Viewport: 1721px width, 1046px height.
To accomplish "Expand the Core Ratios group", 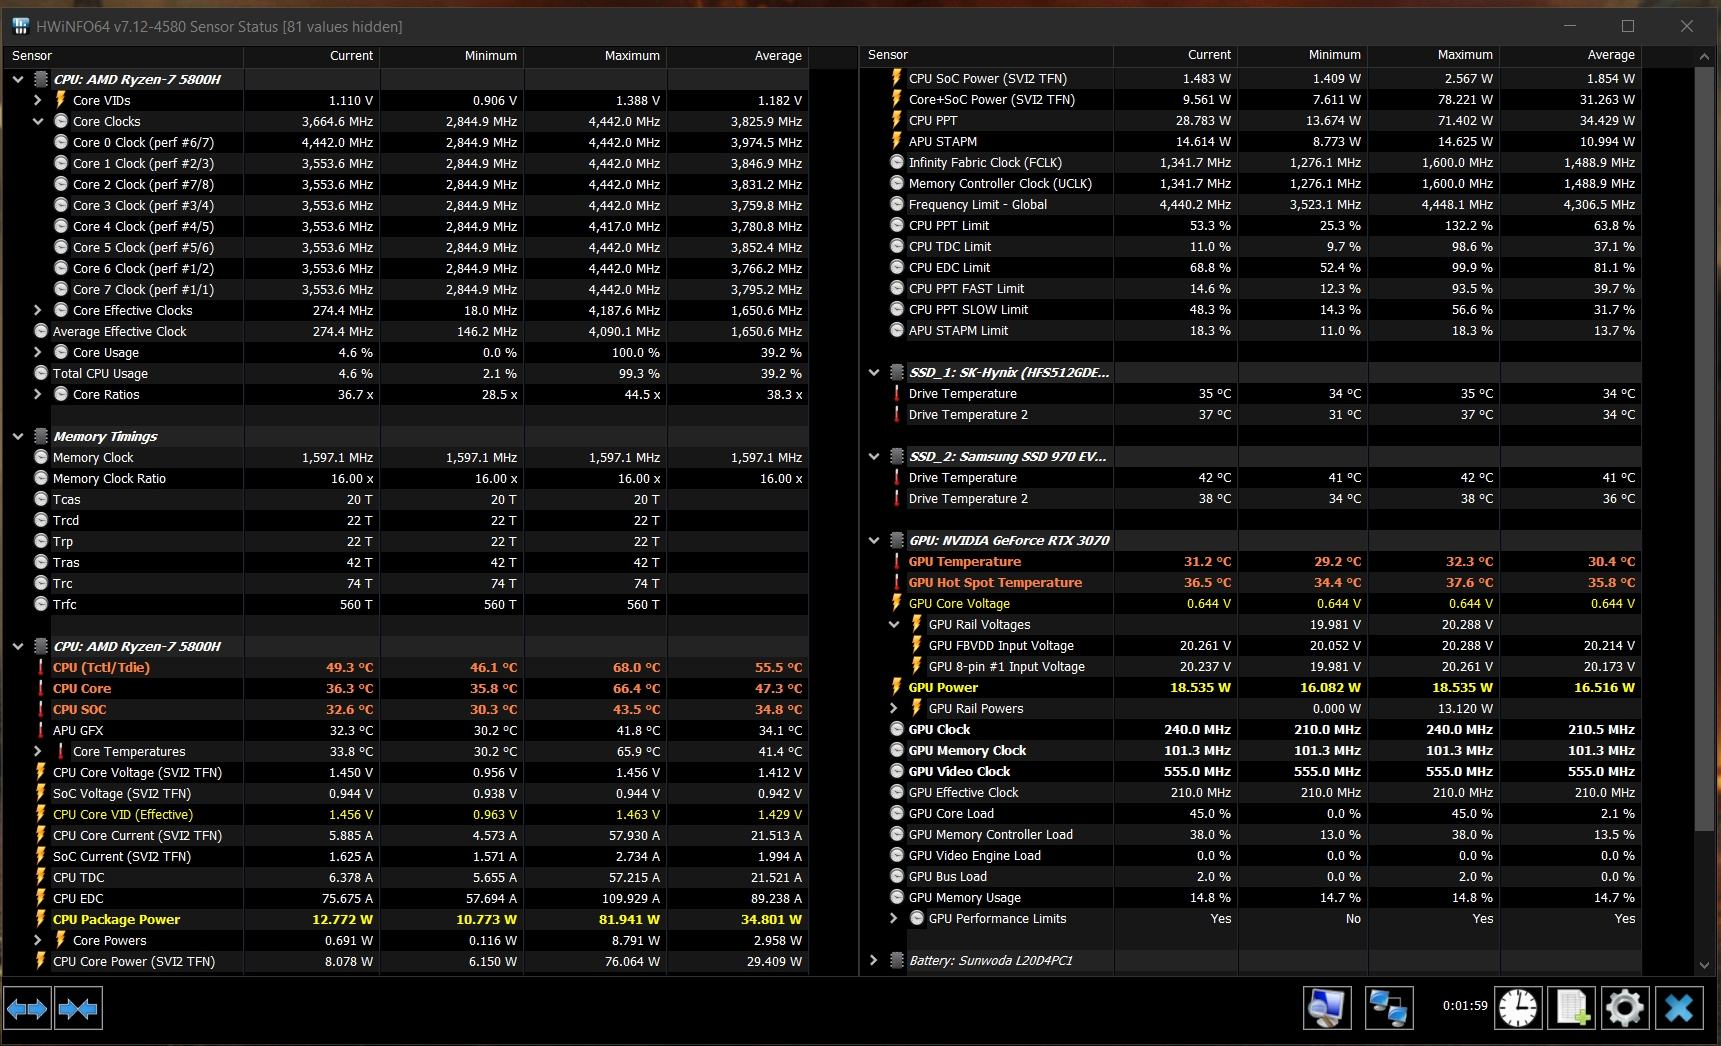I will (37, 394).
